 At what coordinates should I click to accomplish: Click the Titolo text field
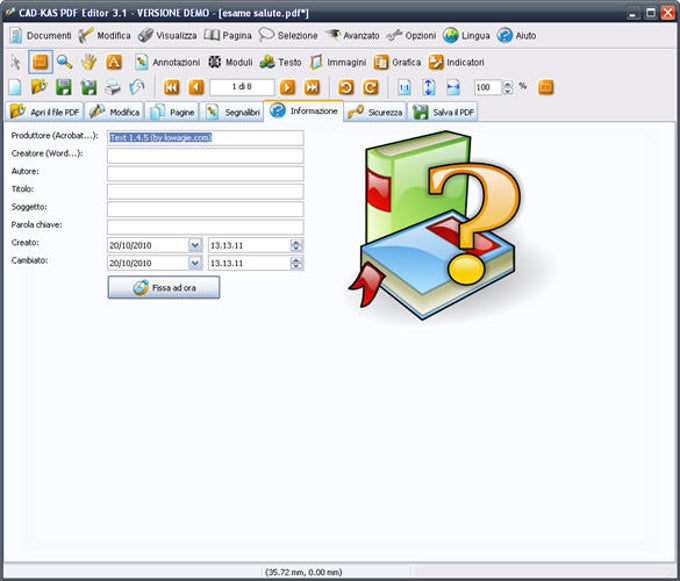pos(206,191)
